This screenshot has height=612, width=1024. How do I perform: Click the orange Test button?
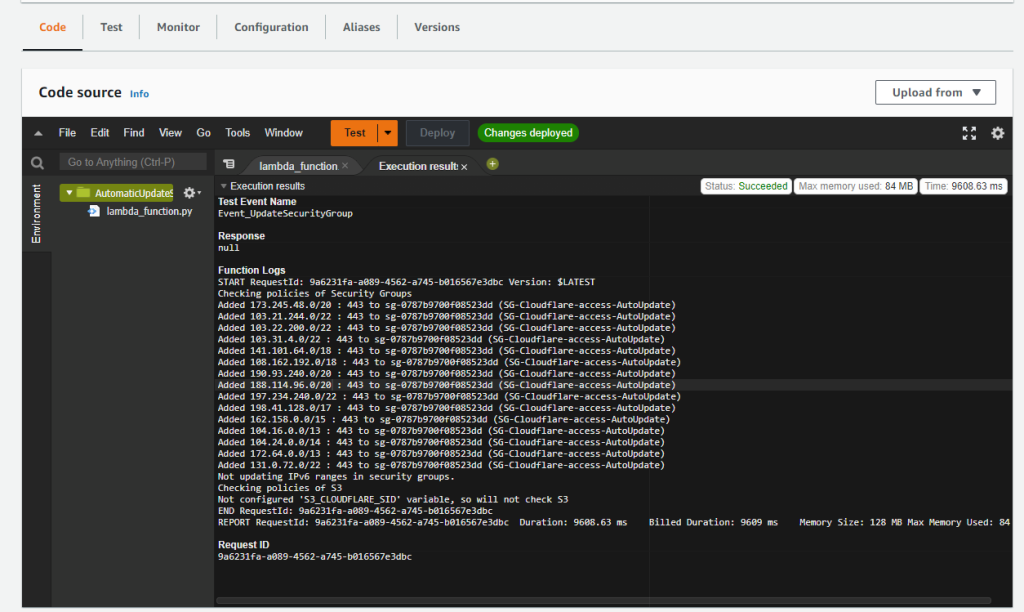tap(354, 133)
